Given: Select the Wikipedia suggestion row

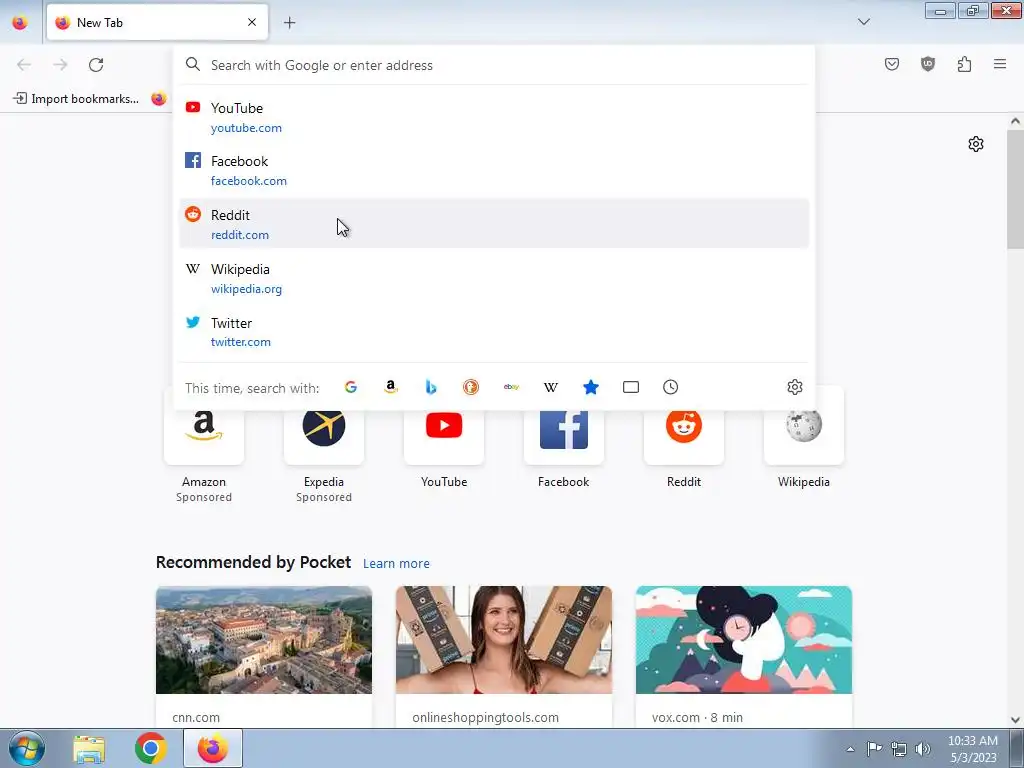Looking at the screenshot, I should click(x=494, y=278).
